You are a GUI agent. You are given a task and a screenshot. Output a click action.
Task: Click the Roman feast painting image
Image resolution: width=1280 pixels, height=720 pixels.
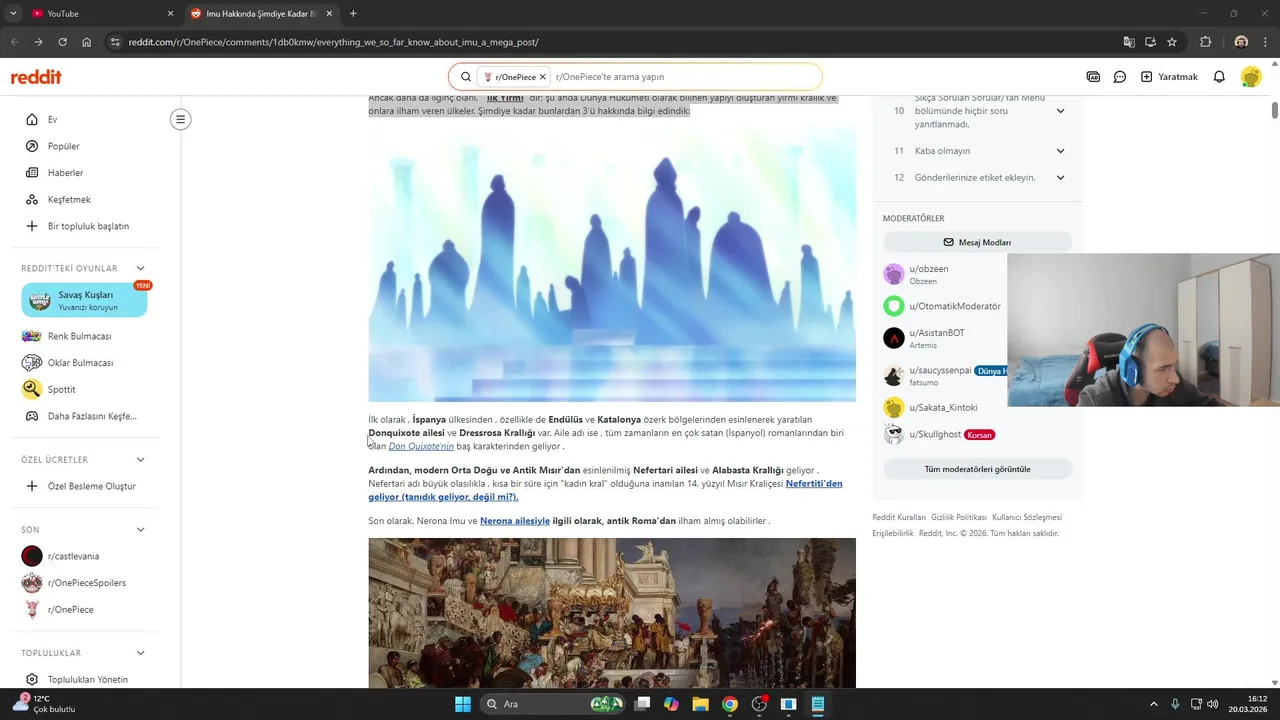click(x=612, y=613)
